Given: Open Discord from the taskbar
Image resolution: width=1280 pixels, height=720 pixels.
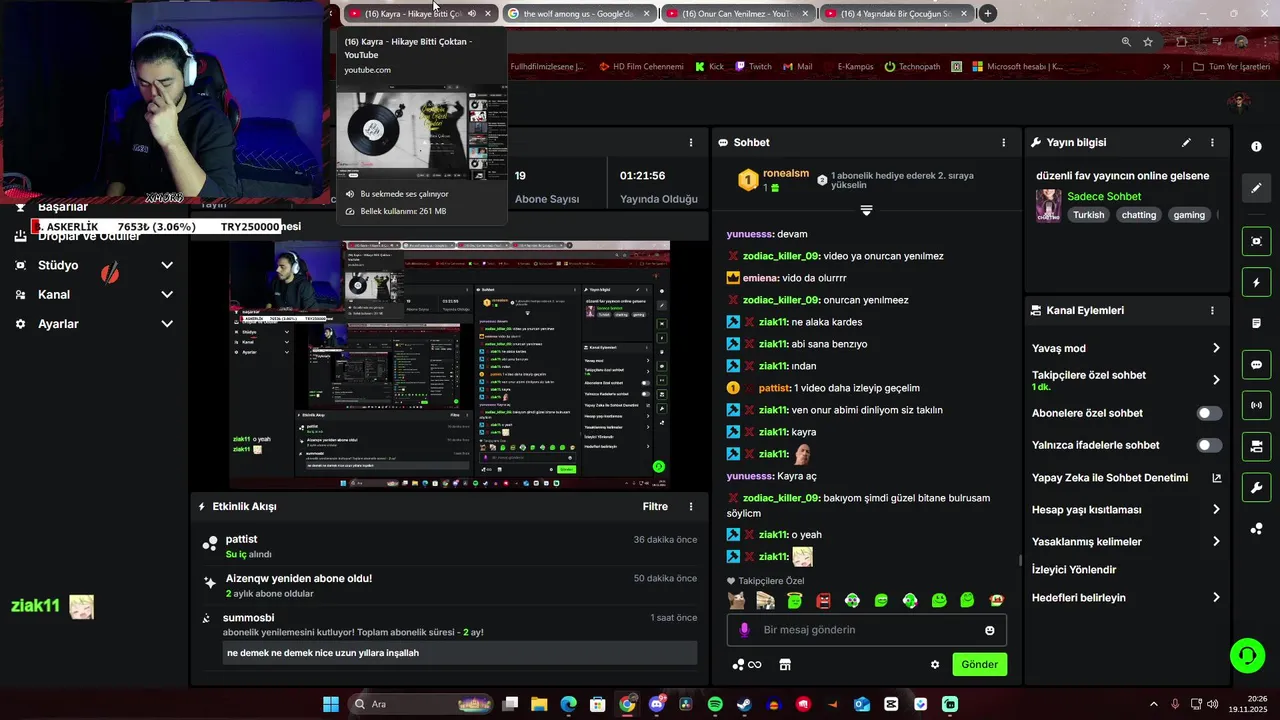Looking at the screenshot, I should point(657,704).
